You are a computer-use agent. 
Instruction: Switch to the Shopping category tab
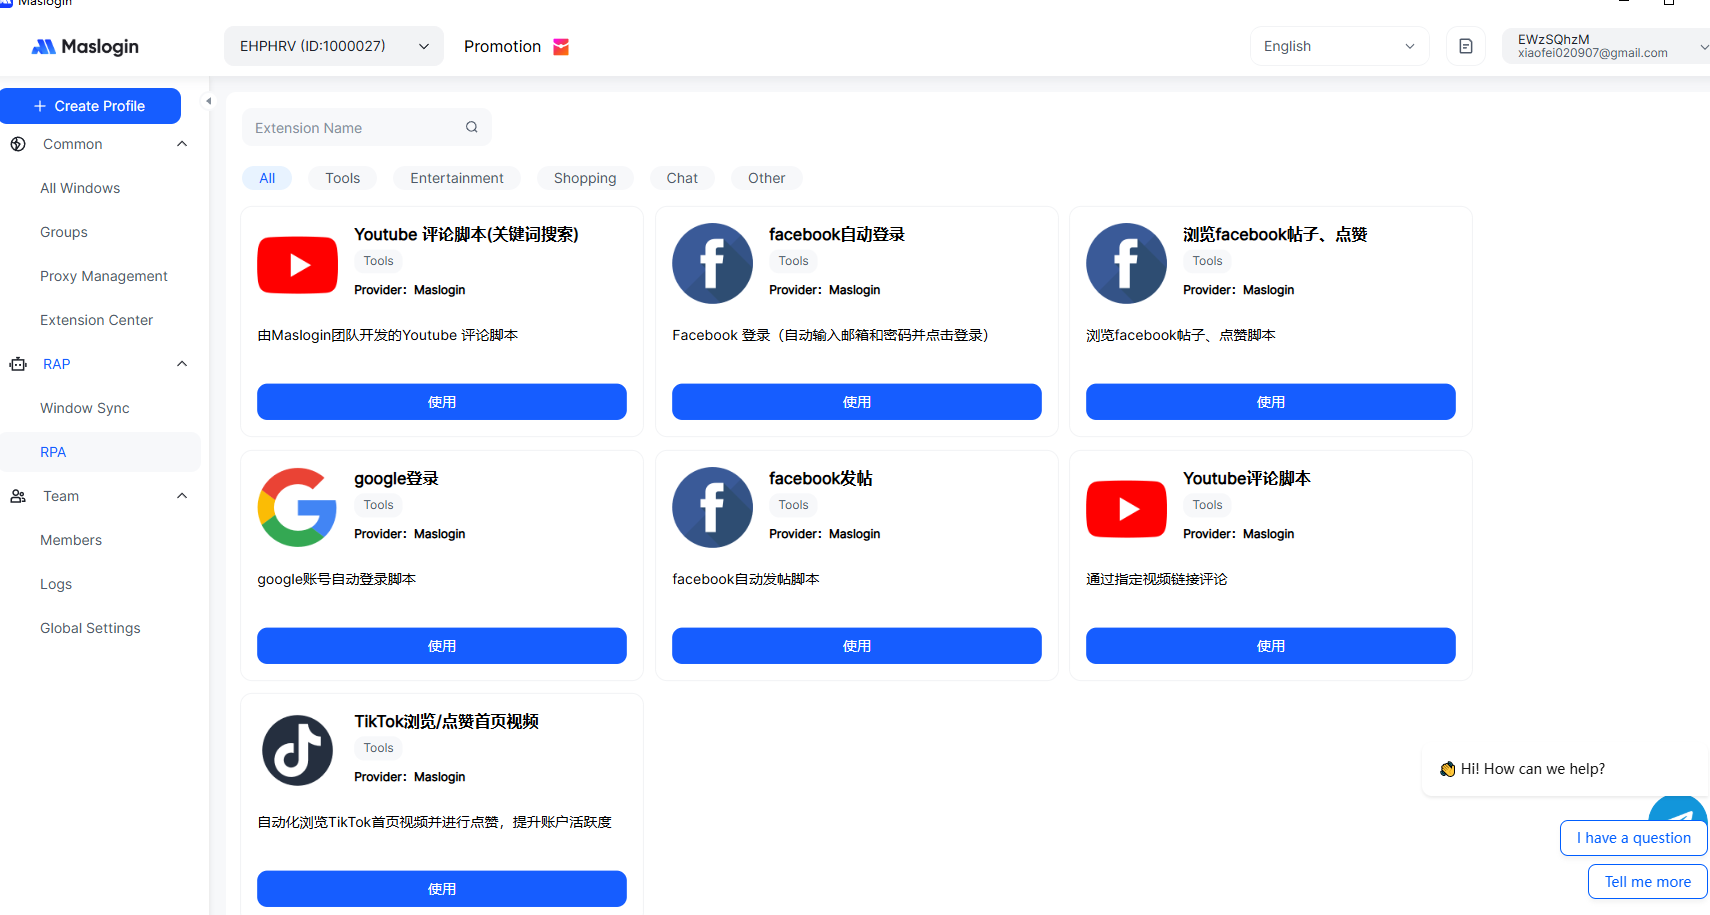[585, 178]
